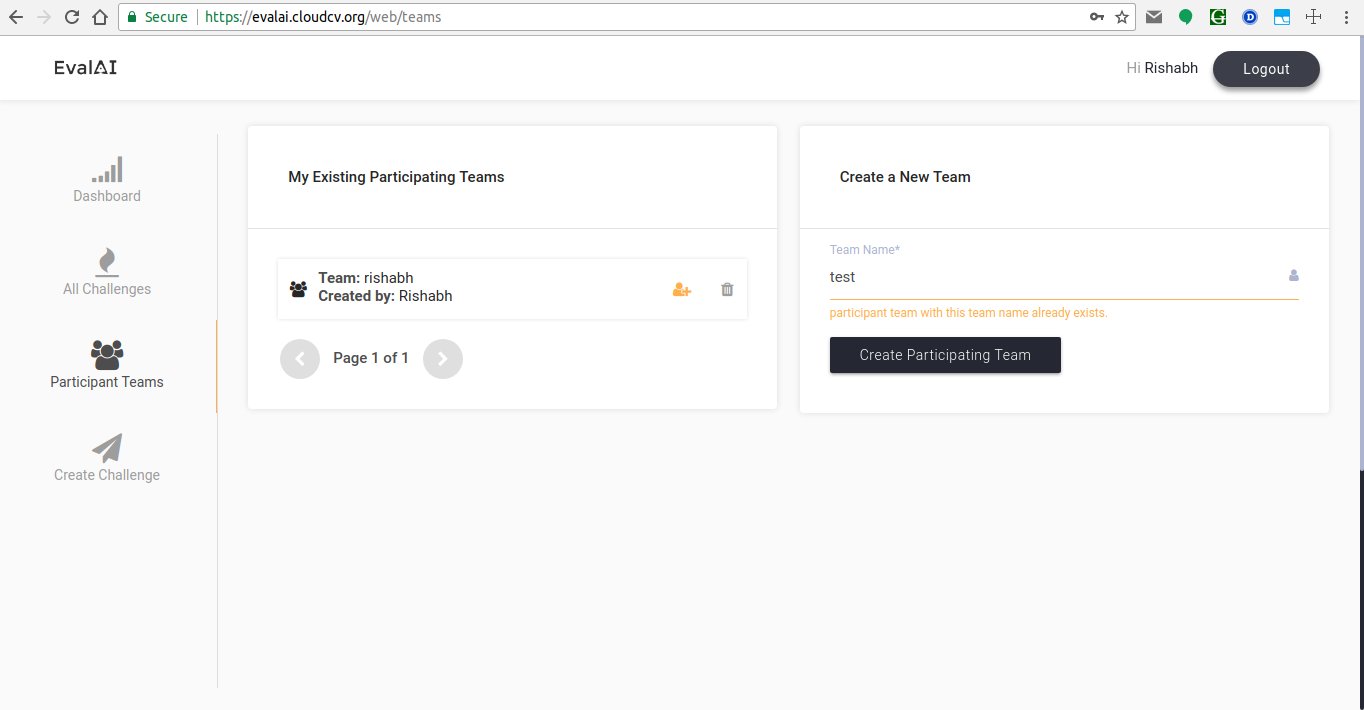Open the blue circular D extension icon
This screenshot has width=1364, height=710.
[1250, 17]
